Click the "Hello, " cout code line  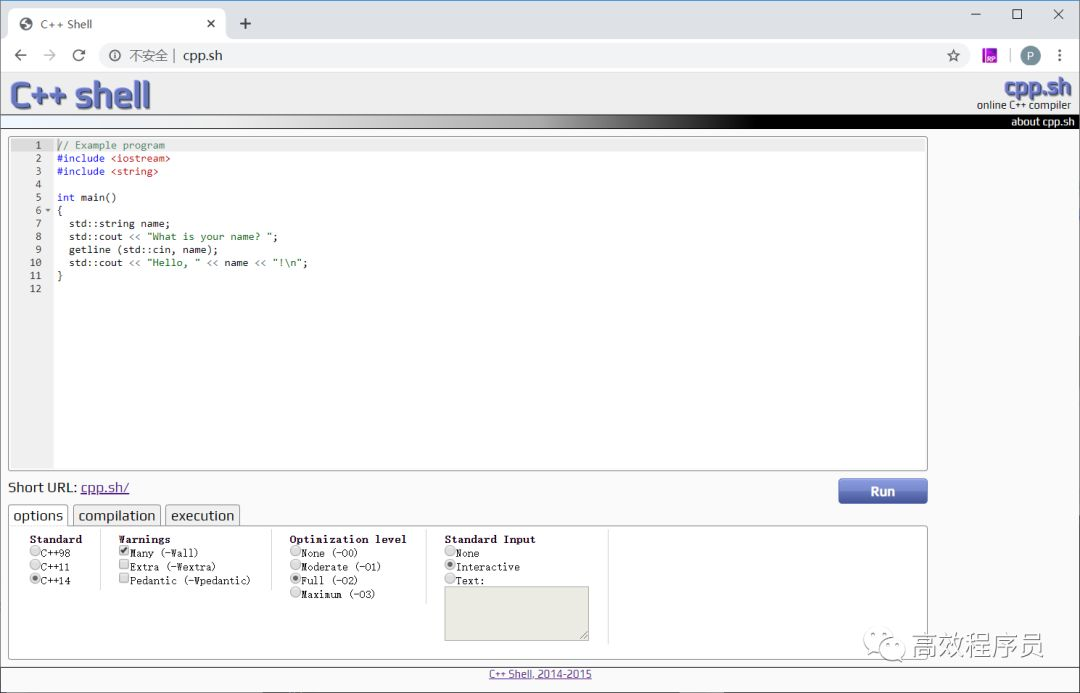point(188,263)
